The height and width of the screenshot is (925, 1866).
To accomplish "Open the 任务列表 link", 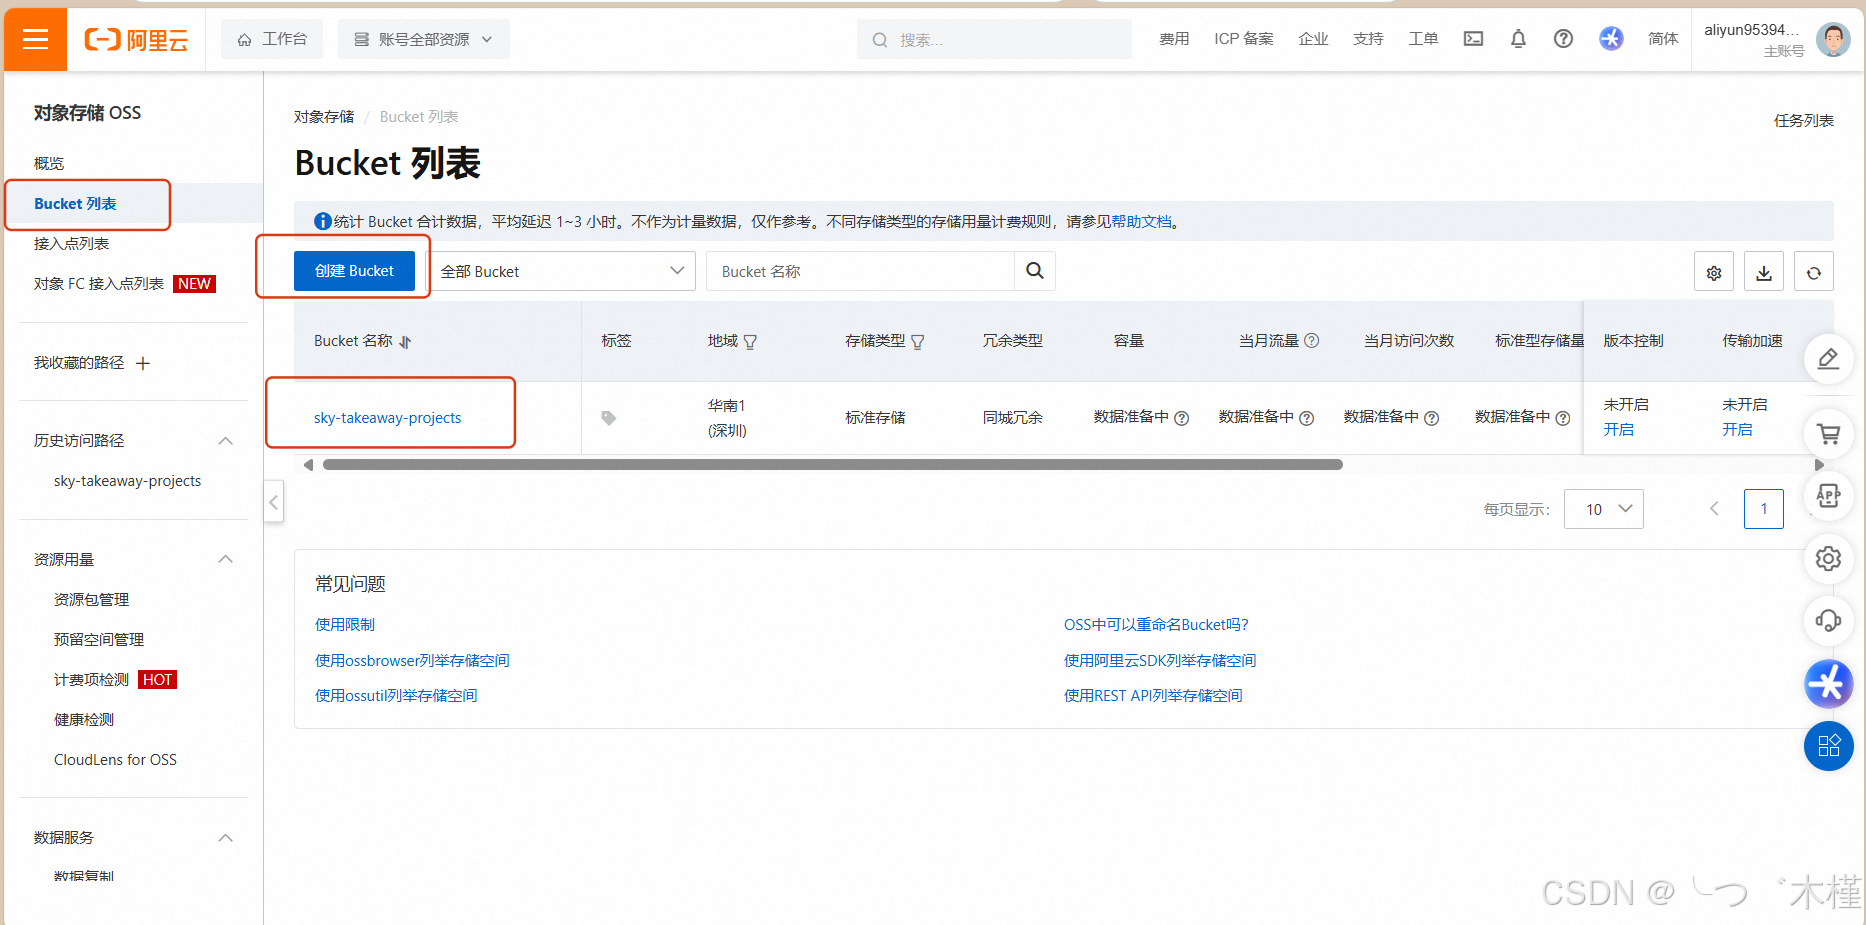I will 1804,120.
